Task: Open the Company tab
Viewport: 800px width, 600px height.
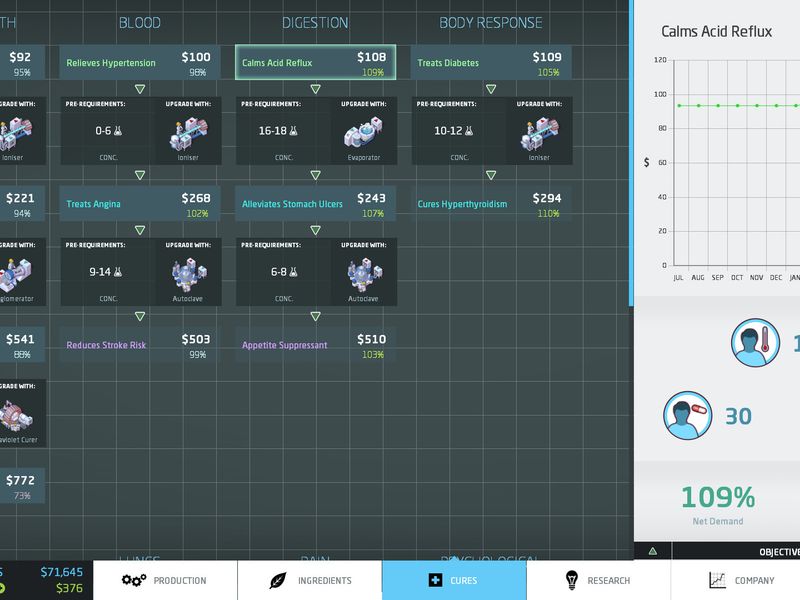Action: click(736, 580)
